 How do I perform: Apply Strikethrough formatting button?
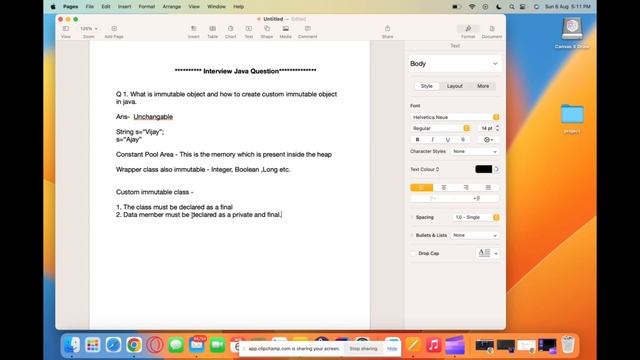coord(463,140)
